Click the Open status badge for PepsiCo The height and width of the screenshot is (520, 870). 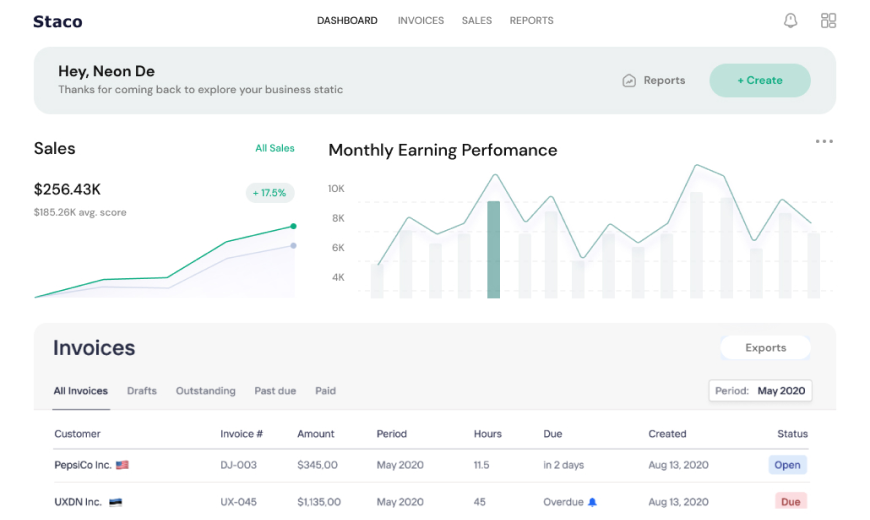click(787, 465)
